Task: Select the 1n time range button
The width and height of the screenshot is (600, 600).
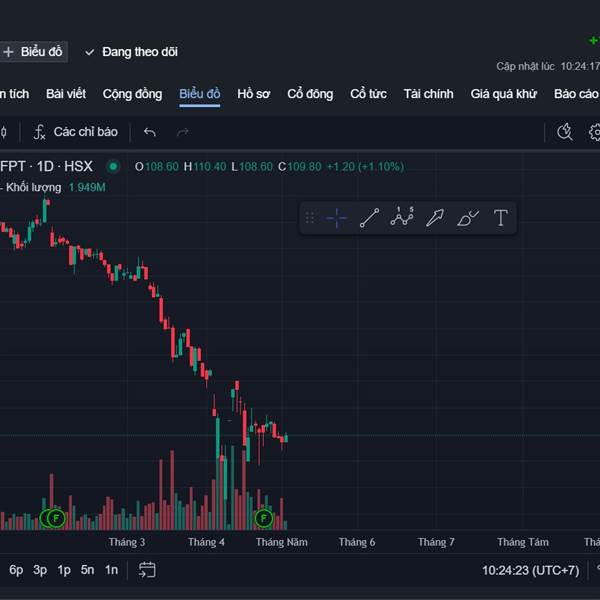Action: (x=112, y=570)
